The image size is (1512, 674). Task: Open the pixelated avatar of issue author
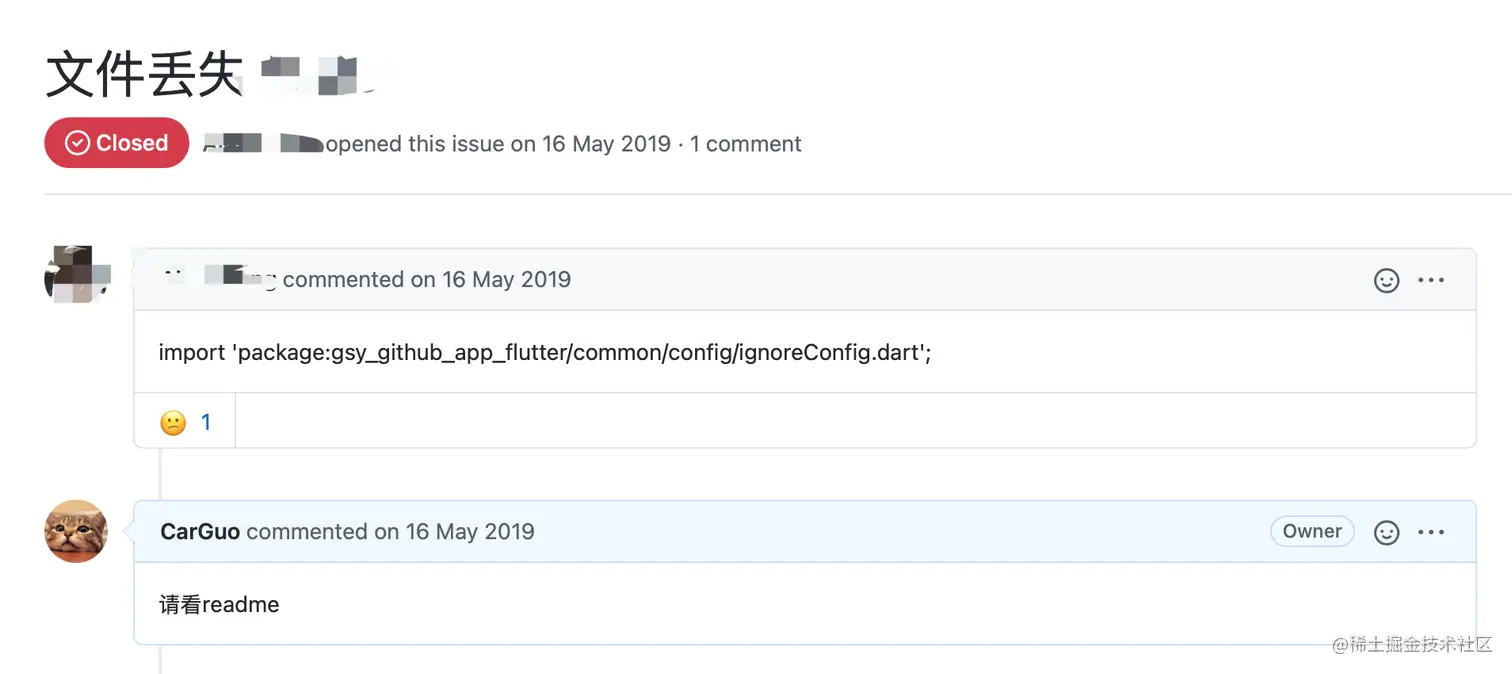tap(76, 276)
